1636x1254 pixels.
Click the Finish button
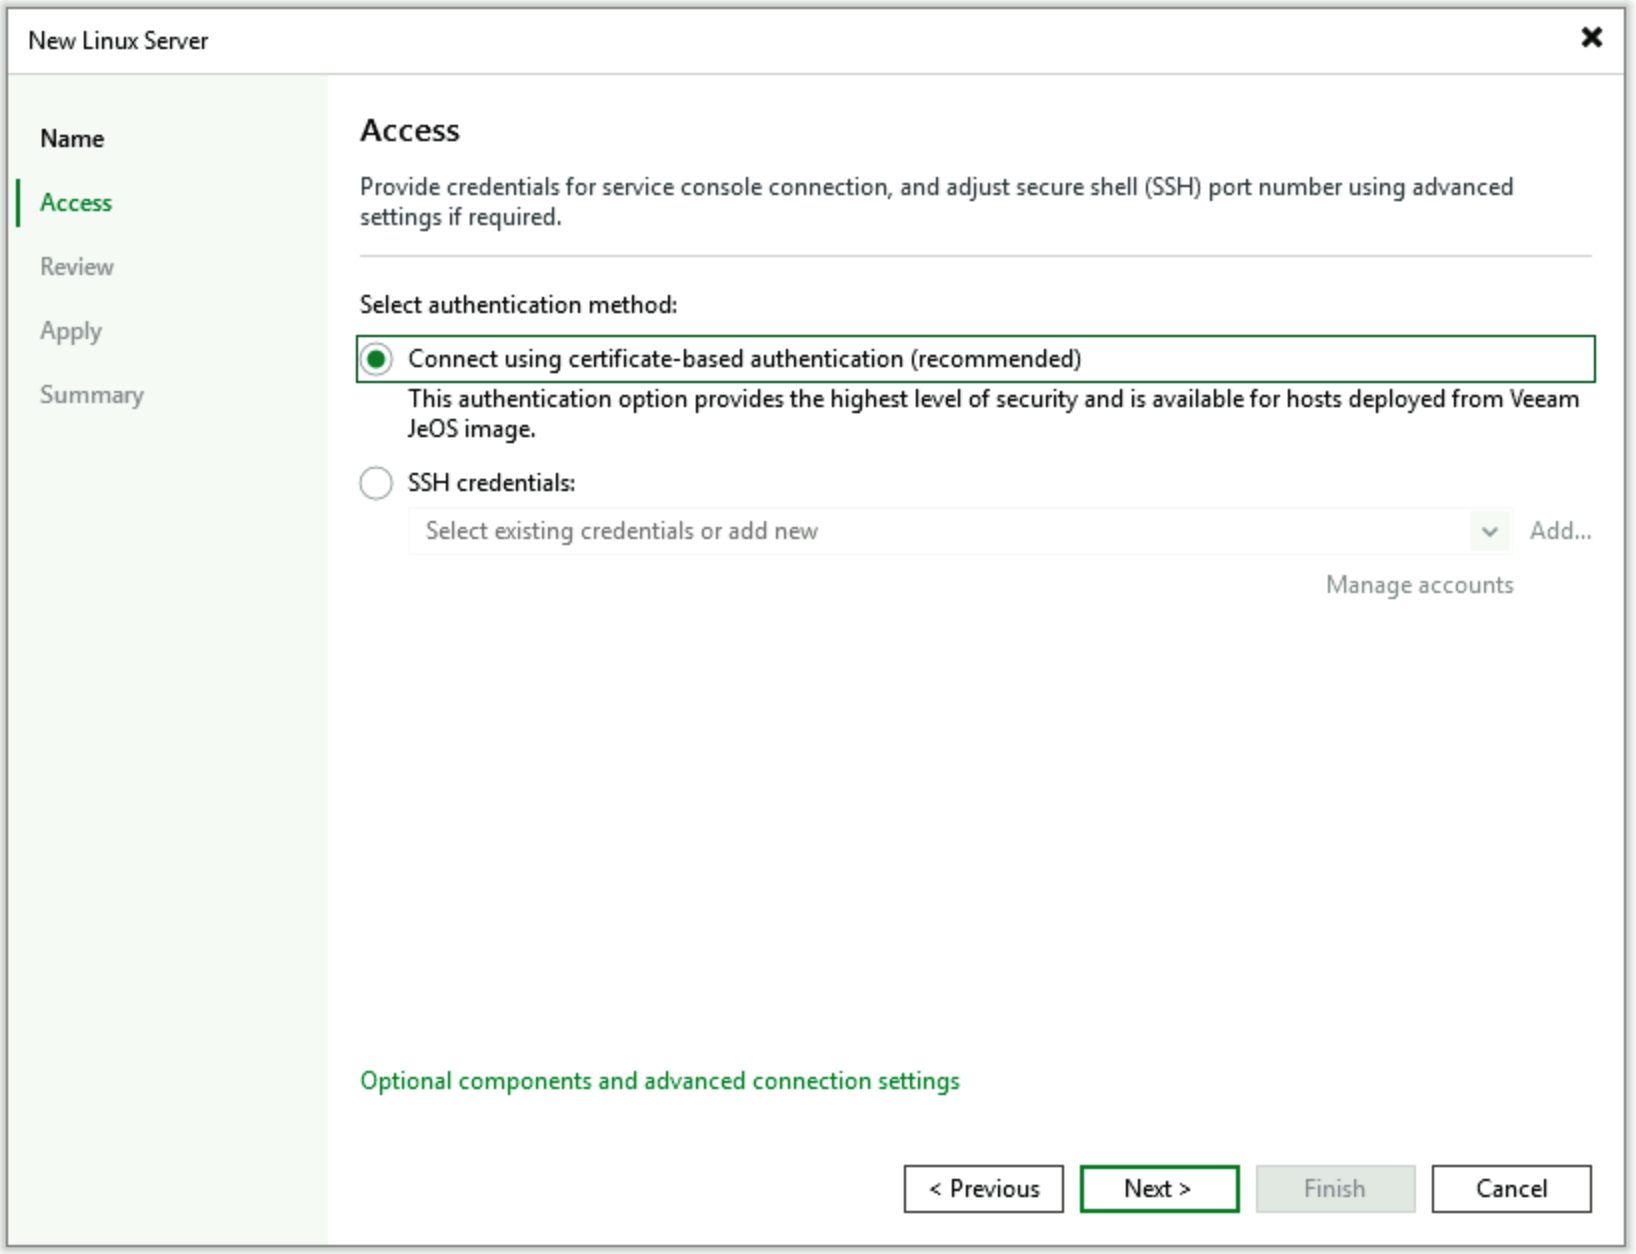click(1335, 1189)
